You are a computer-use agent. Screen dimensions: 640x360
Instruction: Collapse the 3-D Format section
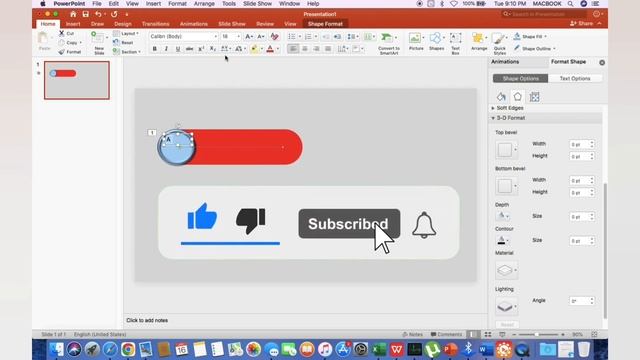[x=493, y=118]
